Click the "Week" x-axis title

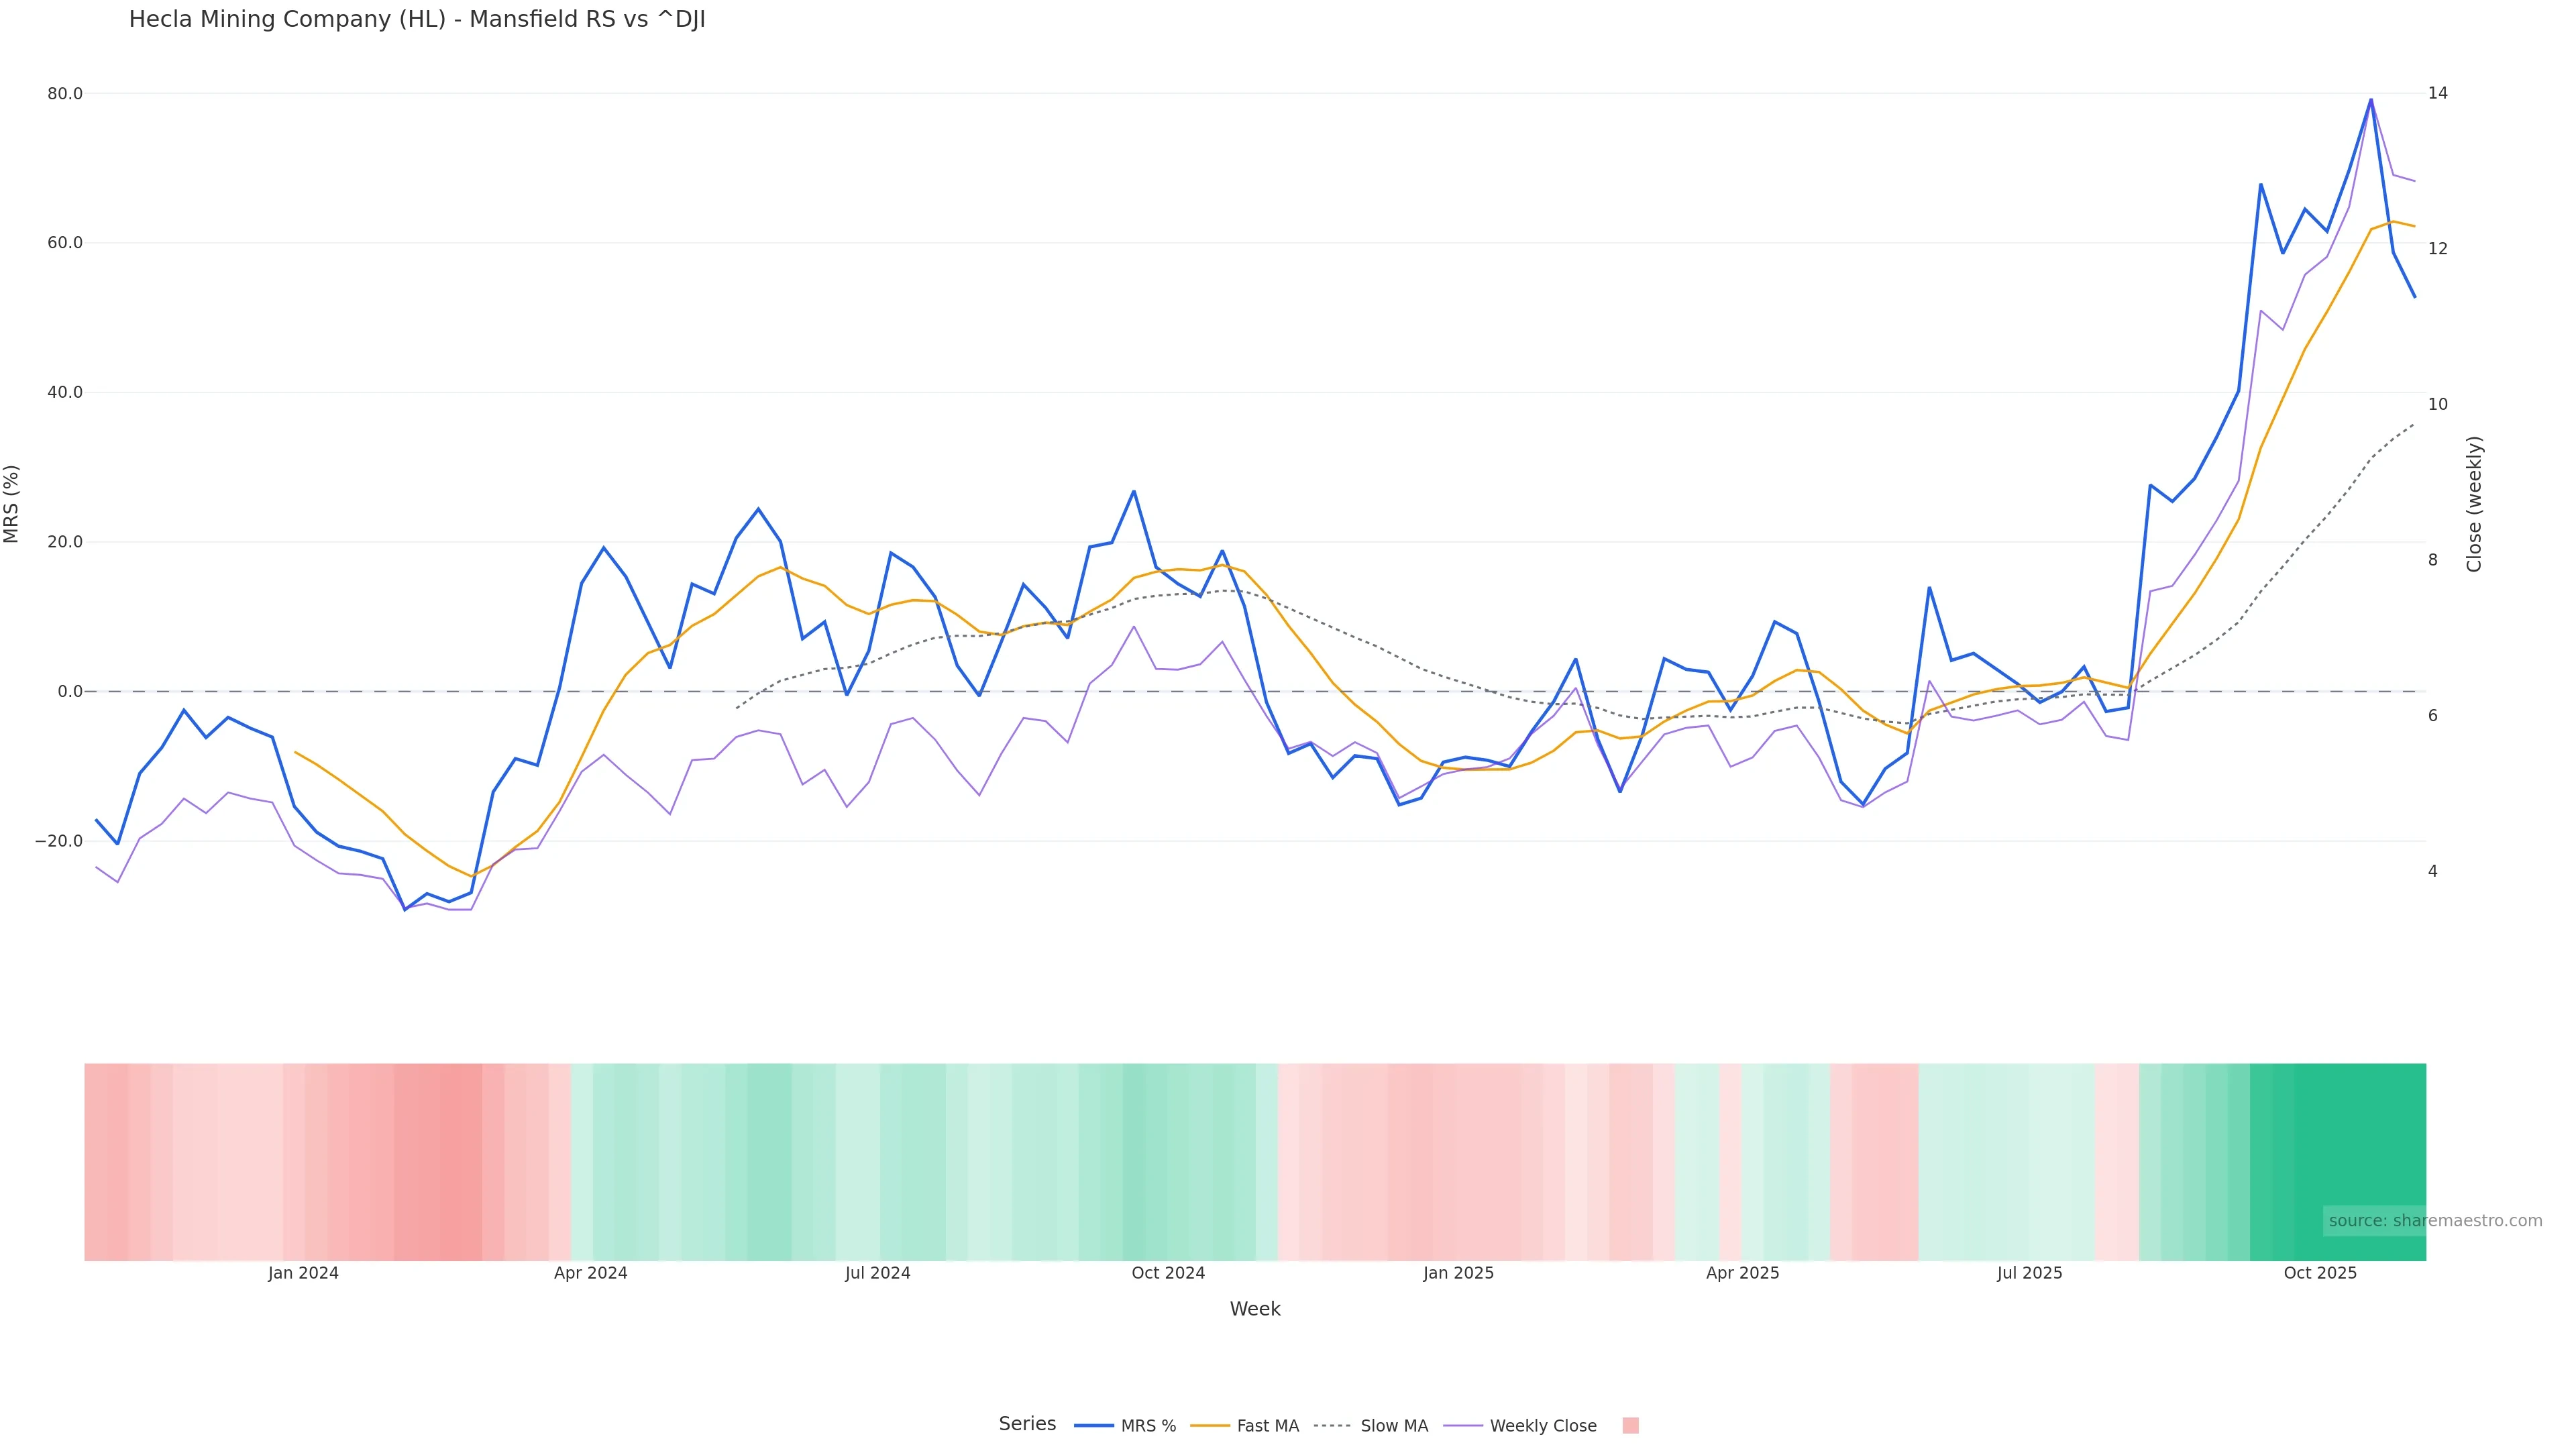pyautogui.click(x=1254, y=1309)
